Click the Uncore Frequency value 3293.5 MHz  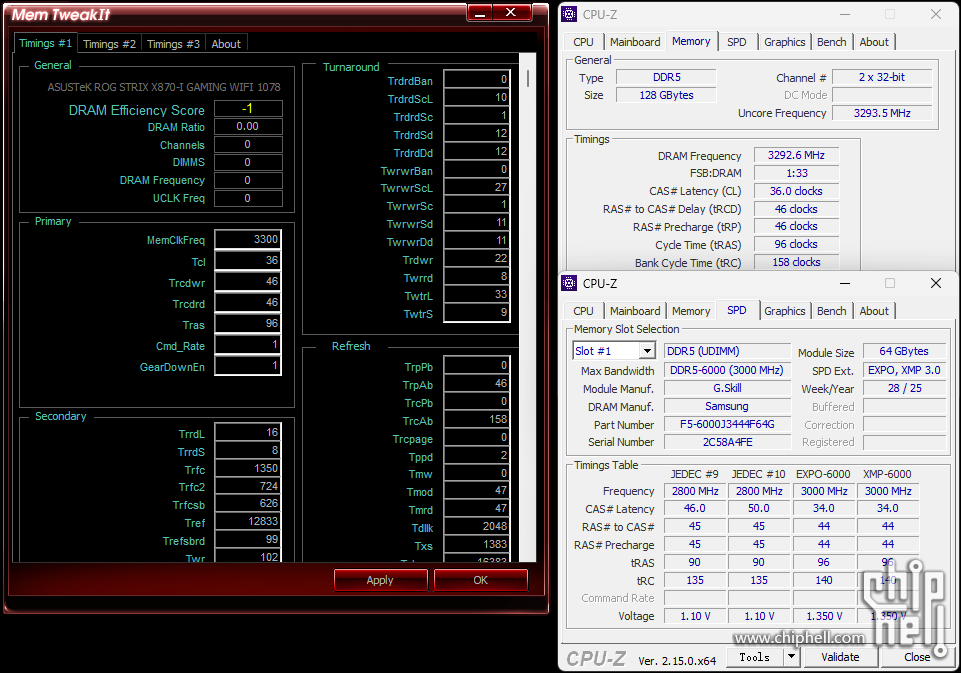coord(882,113)
